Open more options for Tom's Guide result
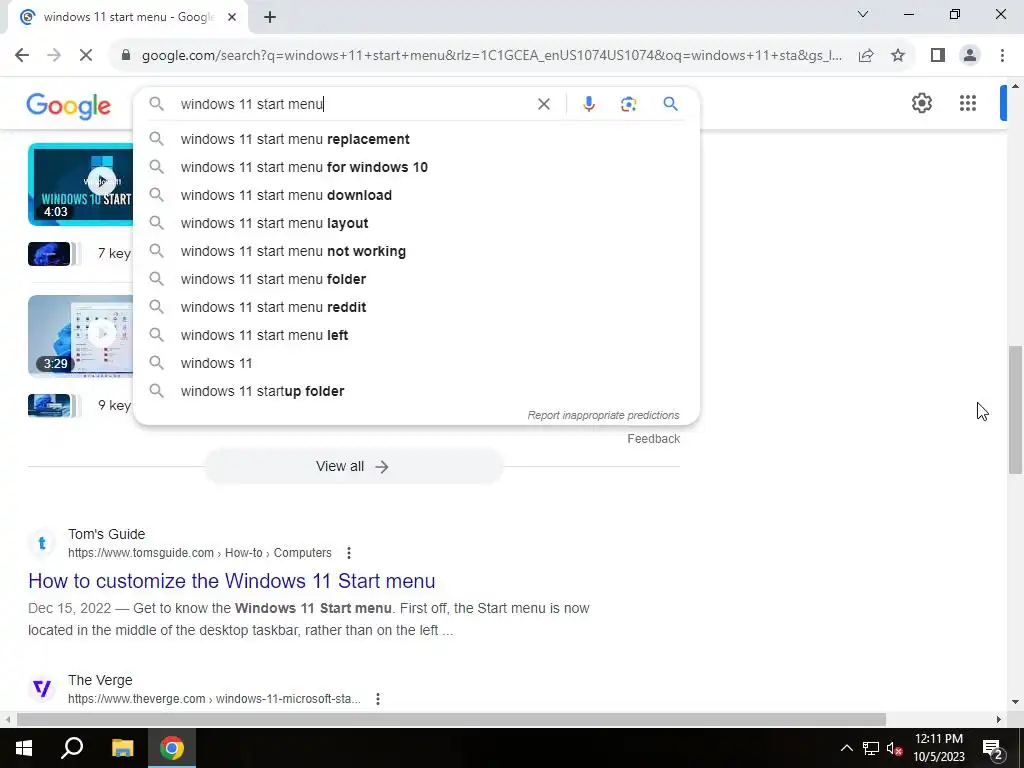This screenshot has height=768, width=1024. pyautogui.click(x=349, y=553)
